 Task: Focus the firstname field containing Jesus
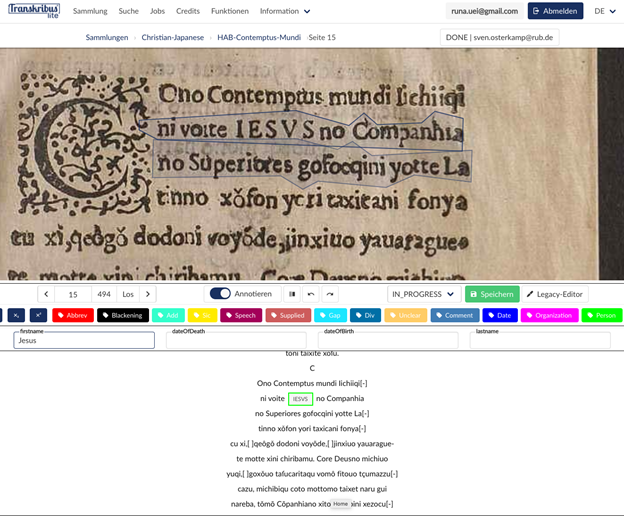tap(84, 341)
